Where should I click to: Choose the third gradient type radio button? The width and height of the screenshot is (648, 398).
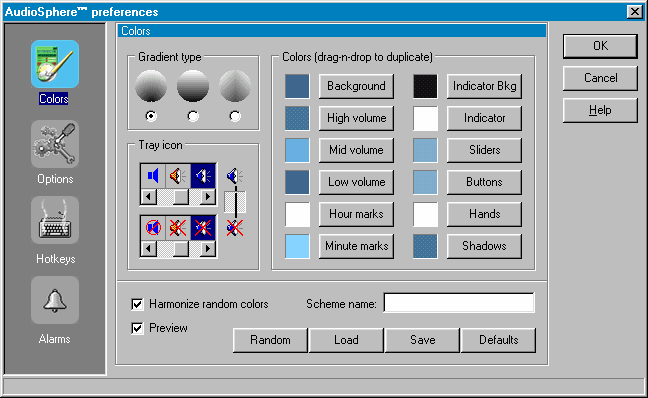[x=235, y=116]
